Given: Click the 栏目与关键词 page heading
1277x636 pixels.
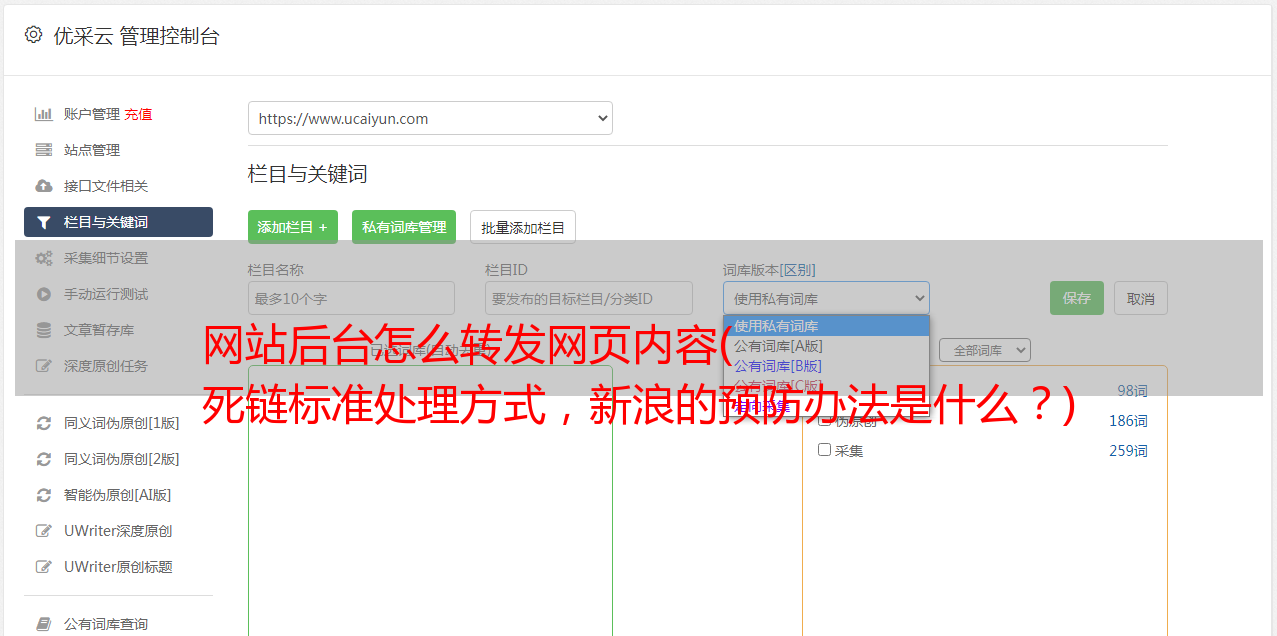Looking at the screenshot, I should coord(308,174).
